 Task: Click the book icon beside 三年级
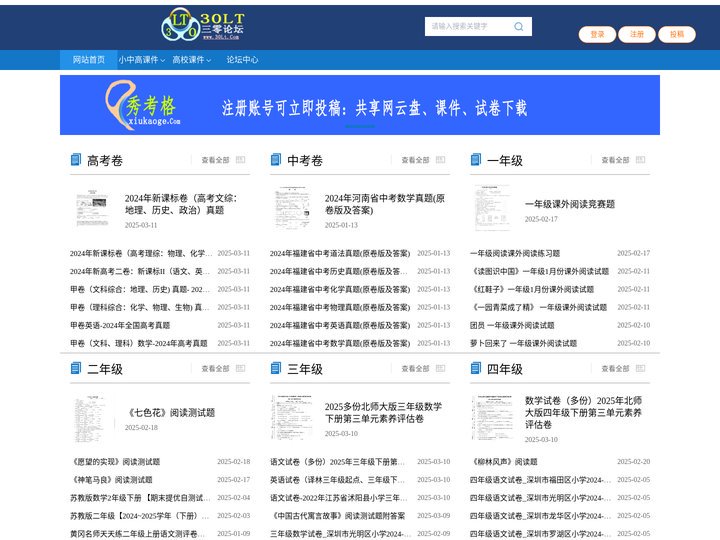pos(276,368)
